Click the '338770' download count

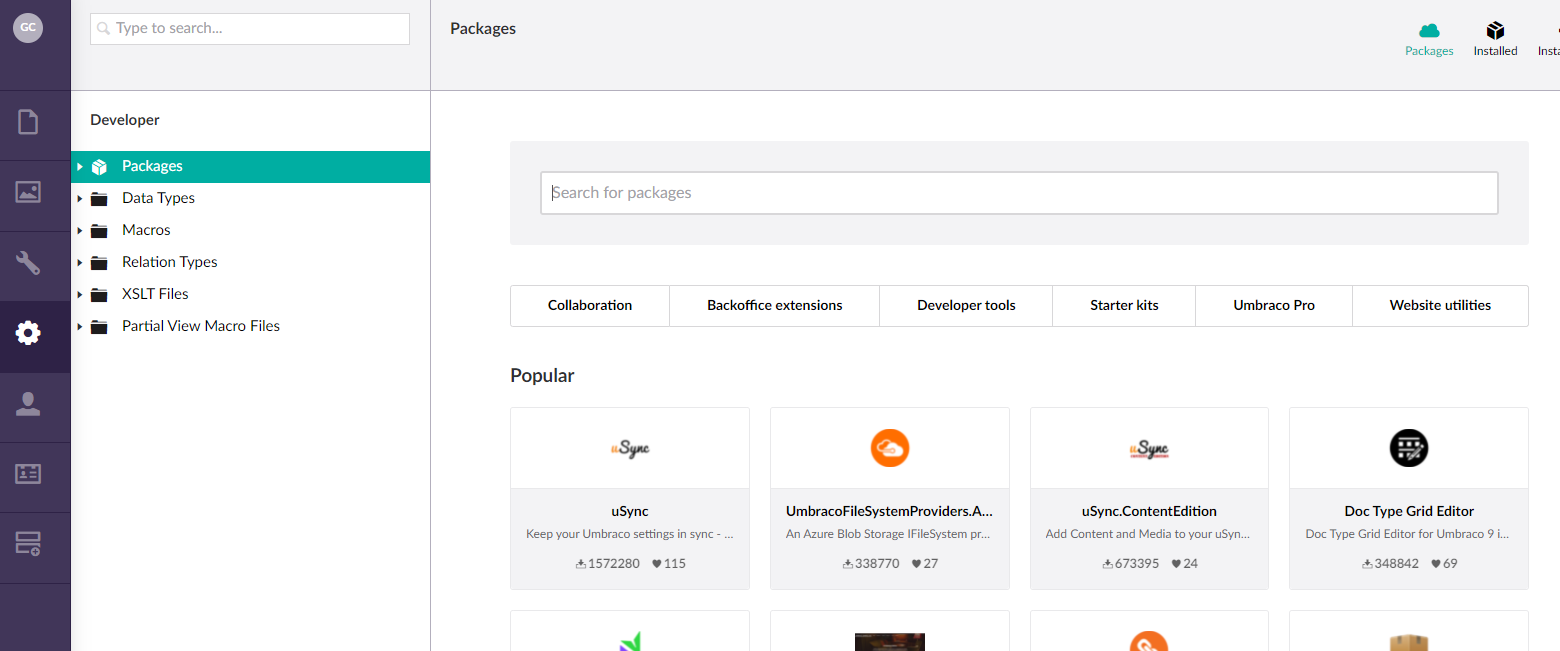pos(876,564)
